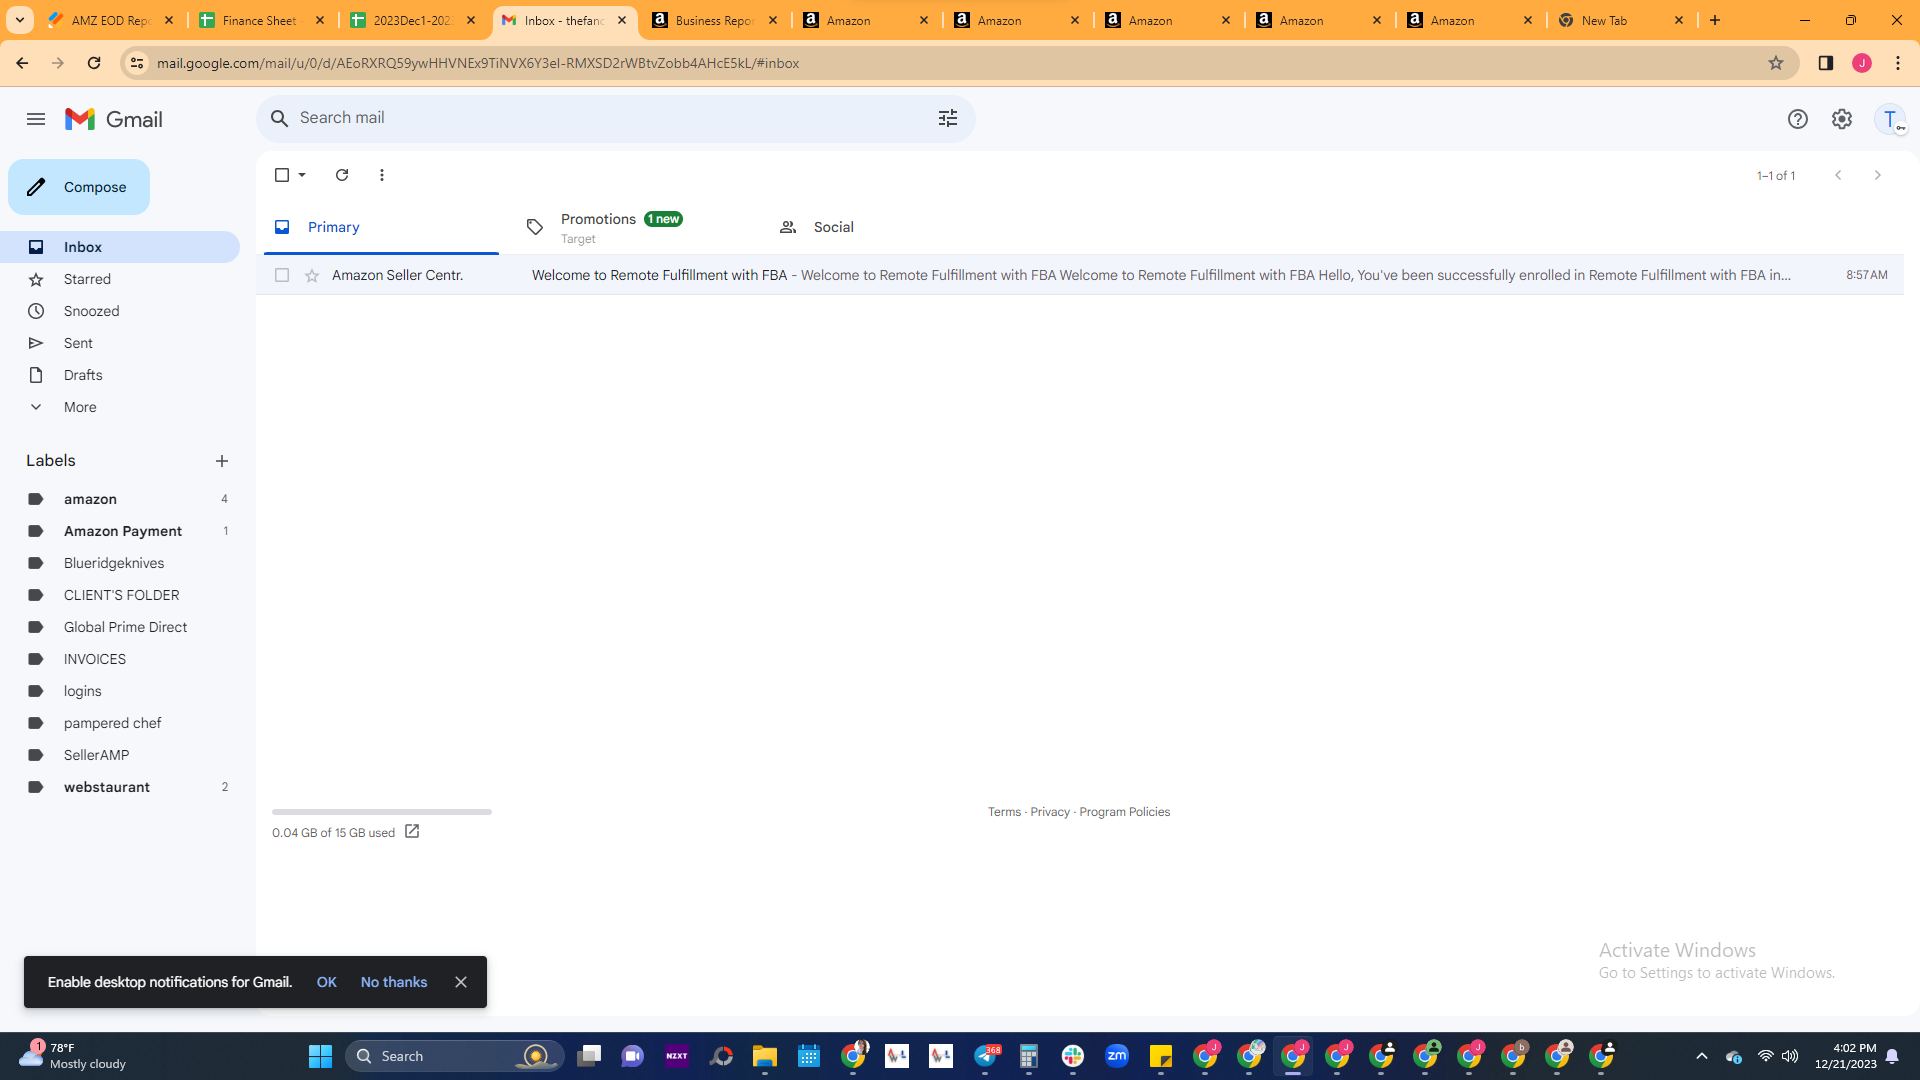Open the Google account avatar
The width and height of the screenshot is (1920, 1080).
(1890, 119)
